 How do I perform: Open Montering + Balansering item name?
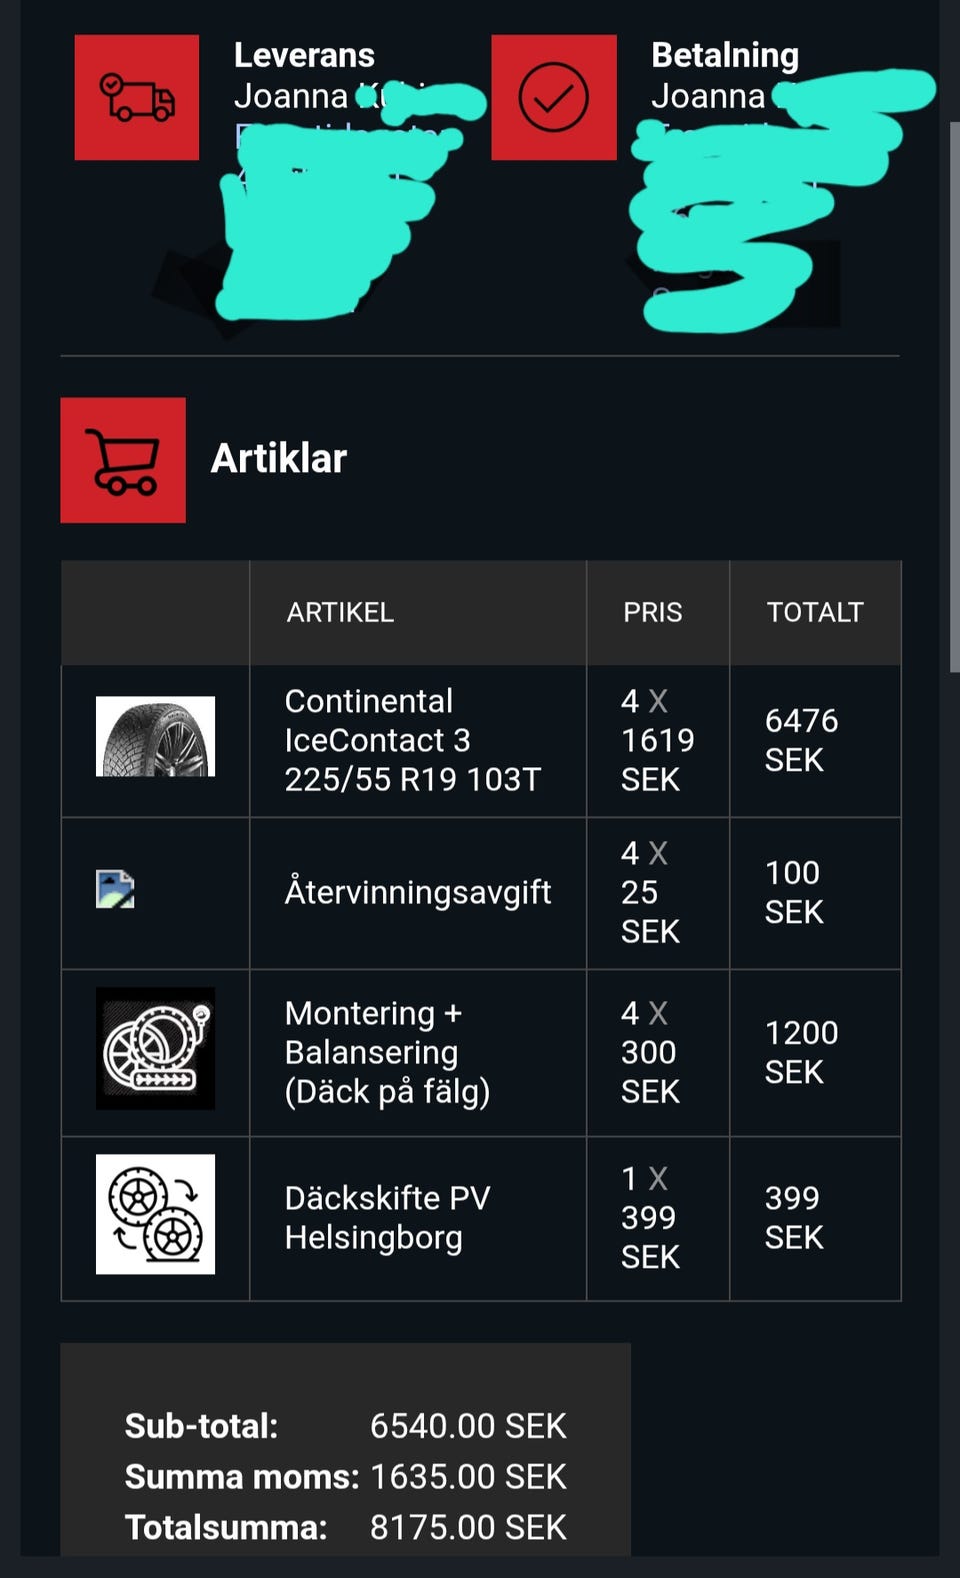coord(388,1052)
